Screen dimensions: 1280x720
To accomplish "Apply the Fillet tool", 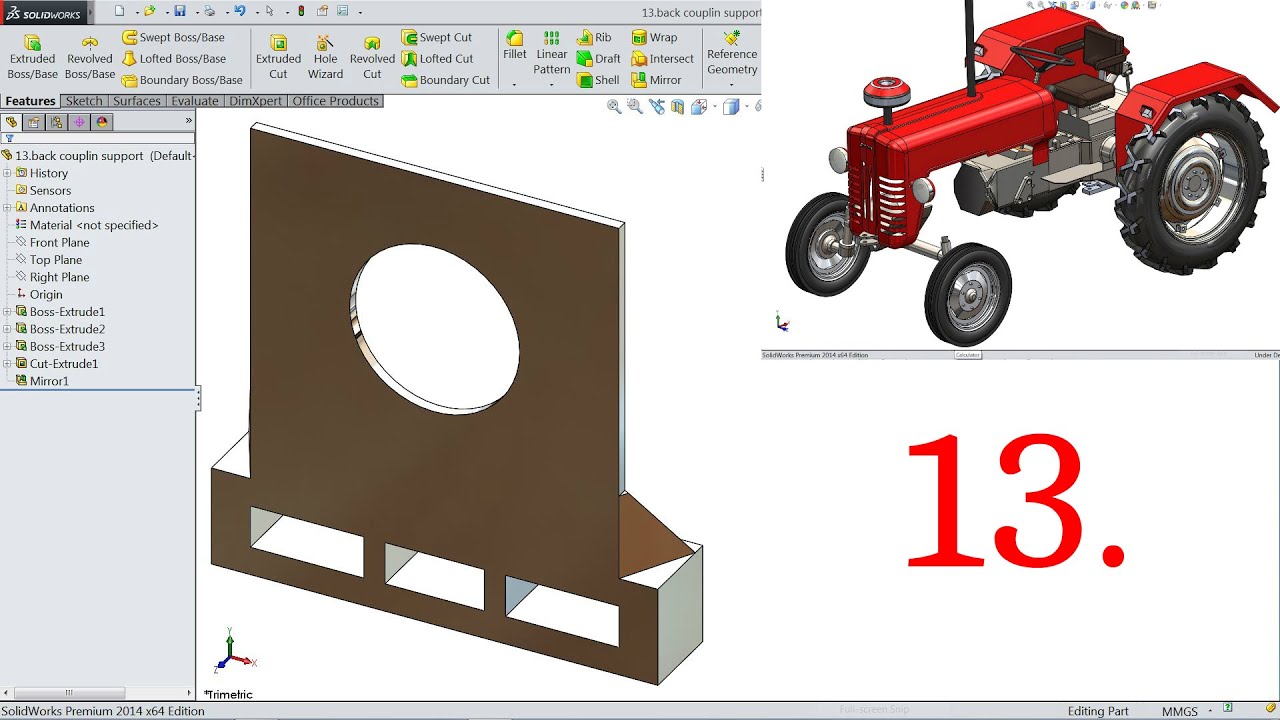I will click(x=514, y=46).
